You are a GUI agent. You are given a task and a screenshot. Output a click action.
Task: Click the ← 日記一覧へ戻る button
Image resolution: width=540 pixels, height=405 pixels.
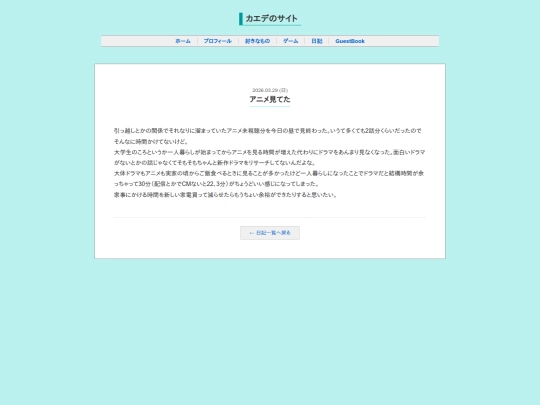270,233
